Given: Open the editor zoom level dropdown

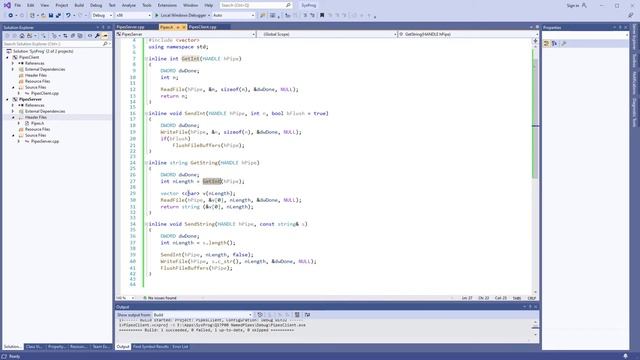Looking at the screenshot, I should pos(125,298).
